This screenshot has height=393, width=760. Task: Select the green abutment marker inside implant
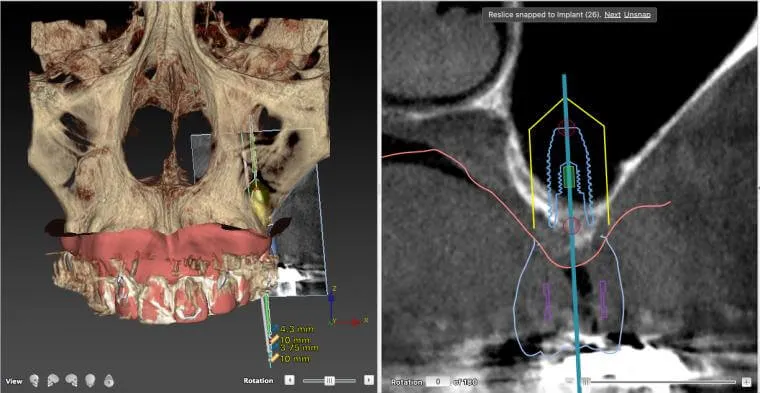pyautogui.click(x=569, y=177)
